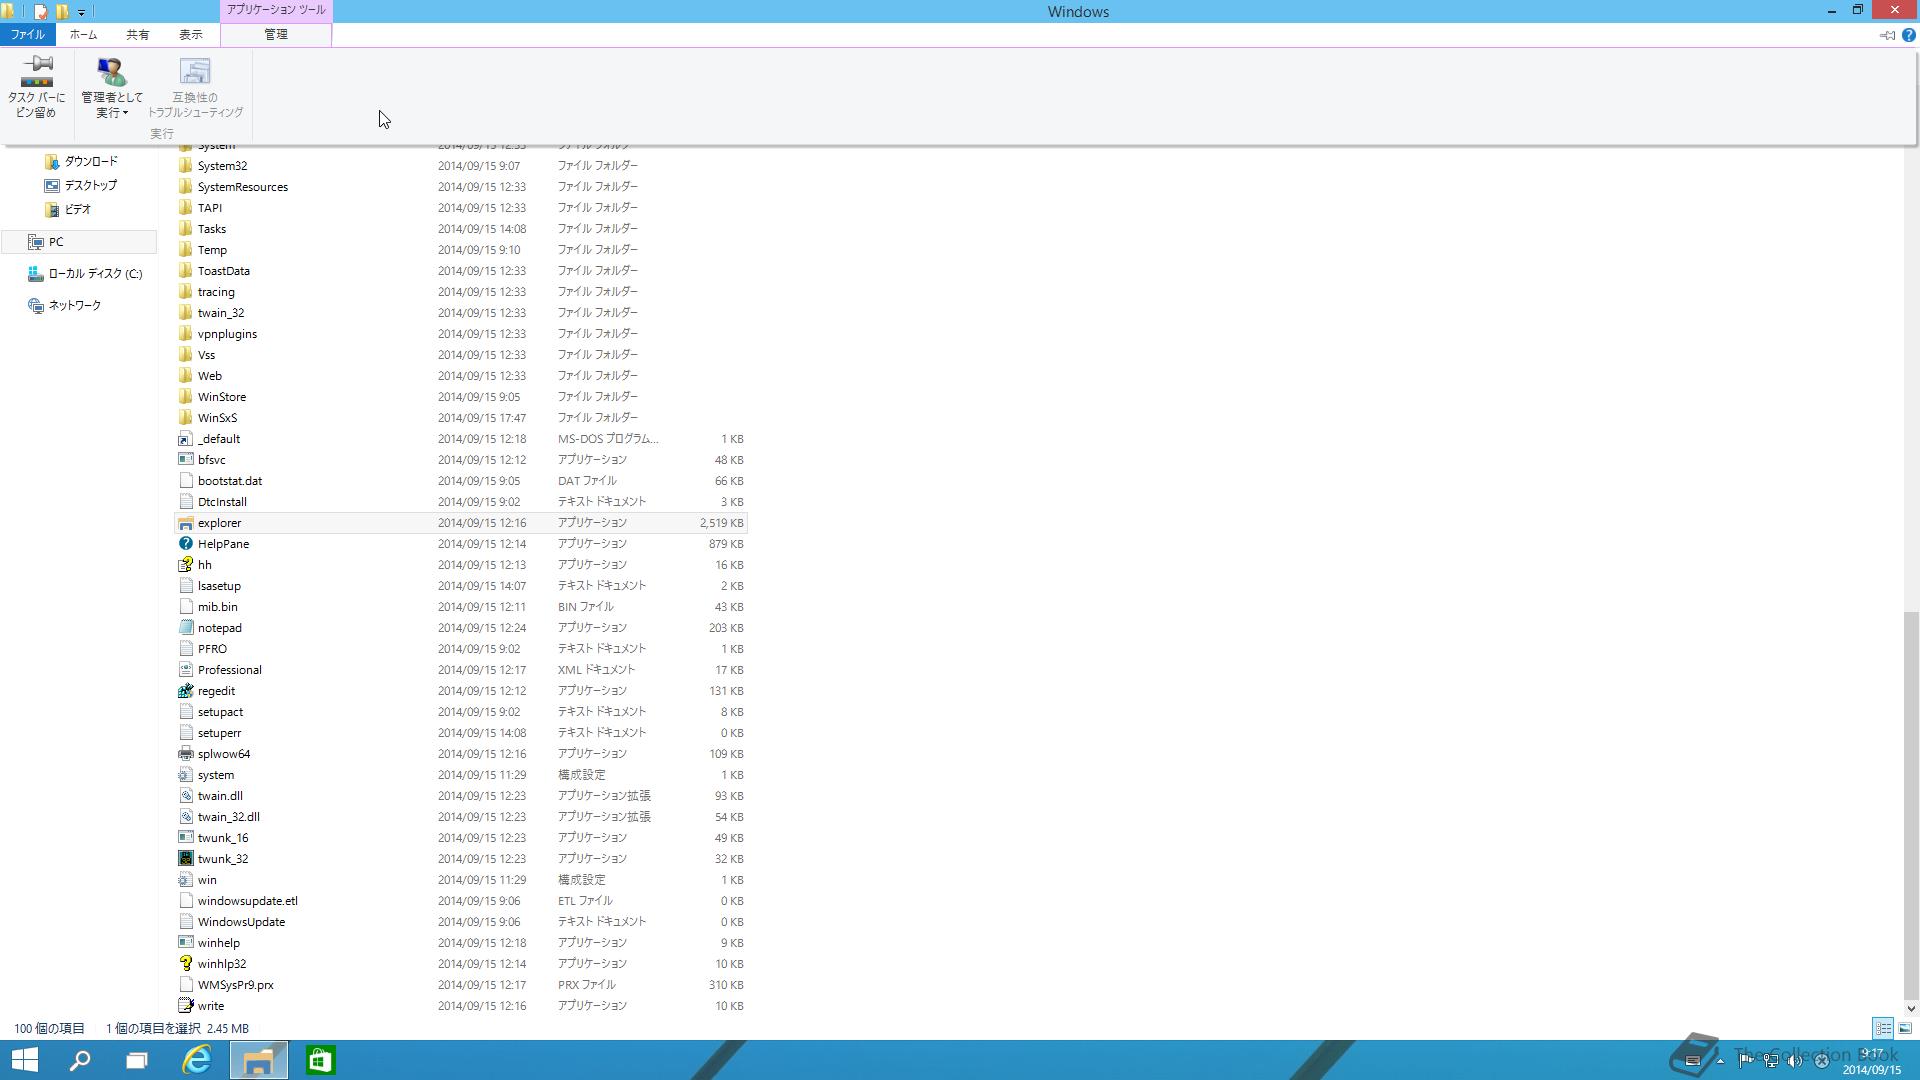The image size is (1920, 1080).
Task: Open the Properties quick access icon
Action: point(41,12)
